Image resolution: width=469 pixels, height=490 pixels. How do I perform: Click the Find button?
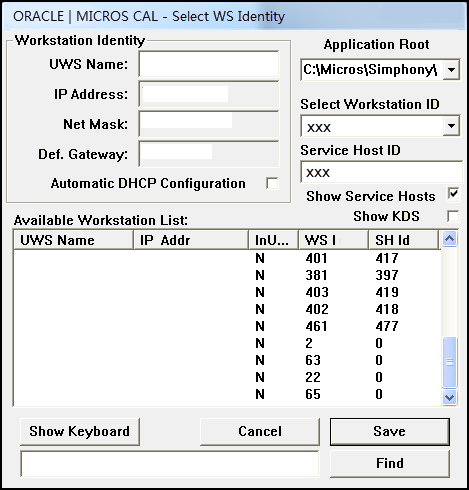tap(390, 464)
